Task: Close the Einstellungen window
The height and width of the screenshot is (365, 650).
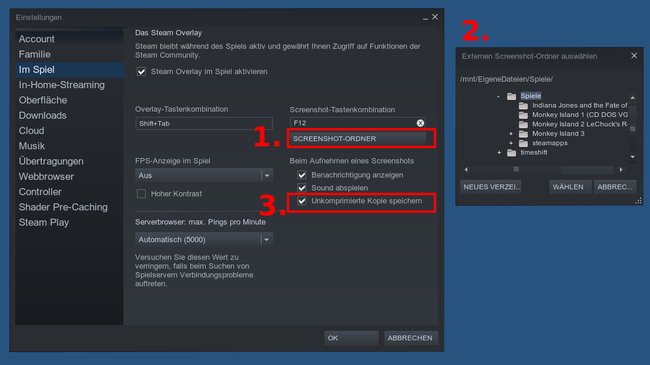Action: pos(434,17)
